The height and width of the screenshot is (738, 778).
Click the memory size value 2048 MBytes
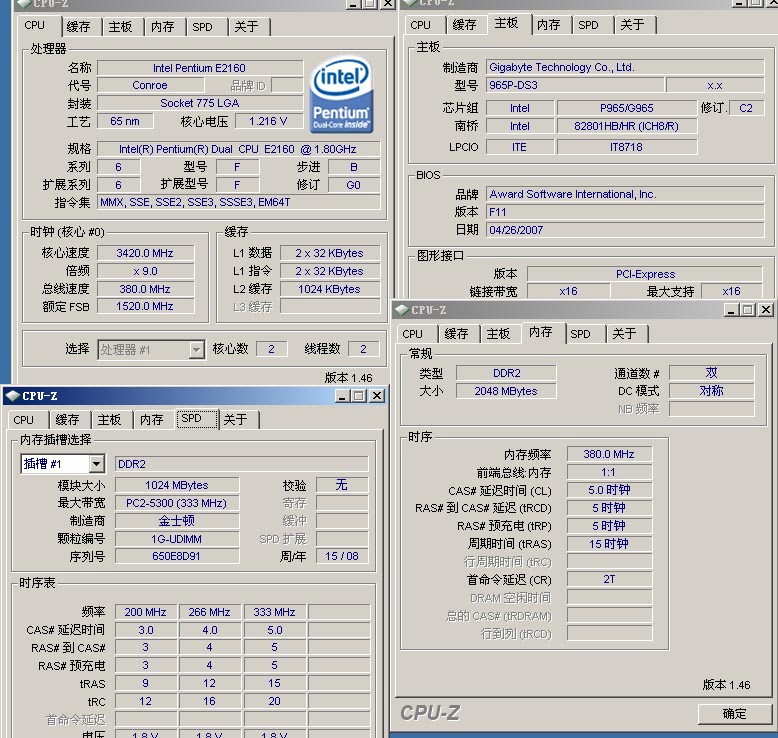(506, 391)
